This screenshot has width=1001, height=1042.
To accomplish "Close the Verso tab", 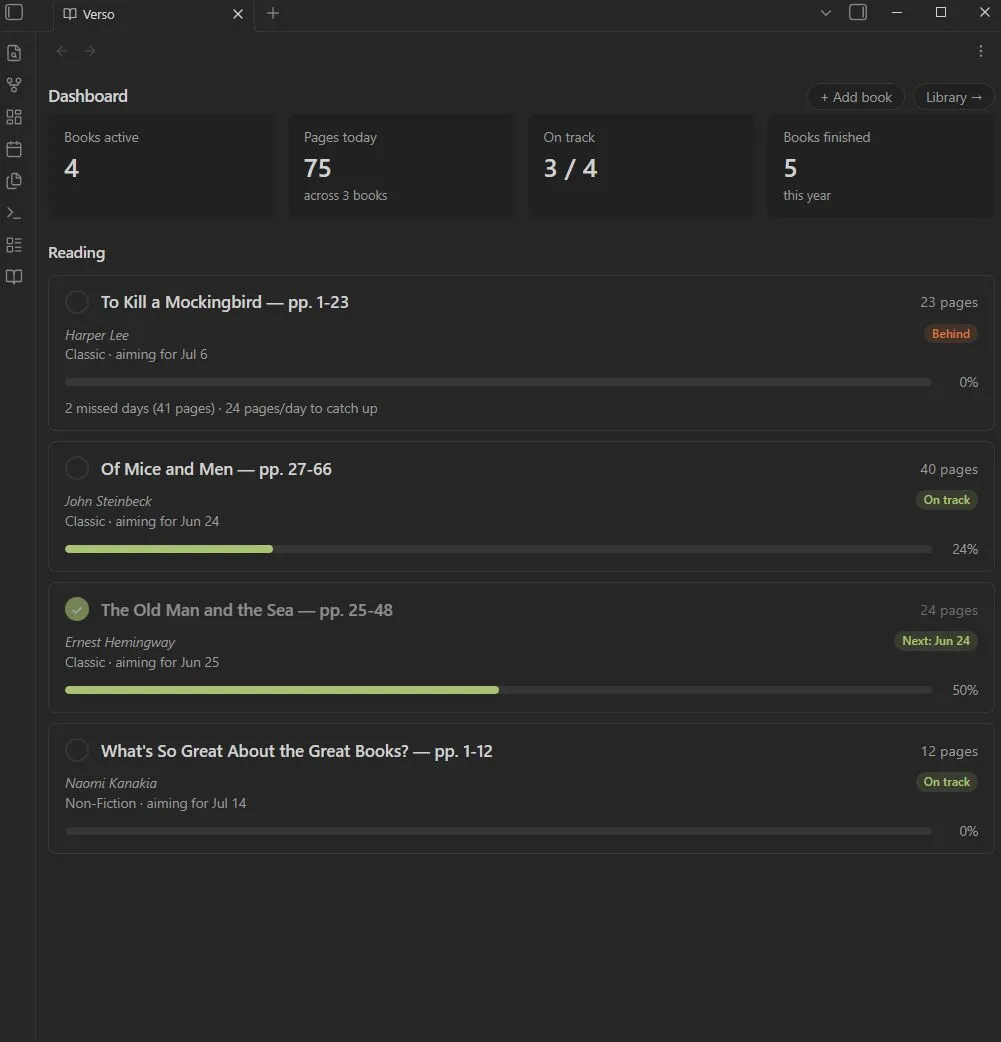I will tap(238, 14).
